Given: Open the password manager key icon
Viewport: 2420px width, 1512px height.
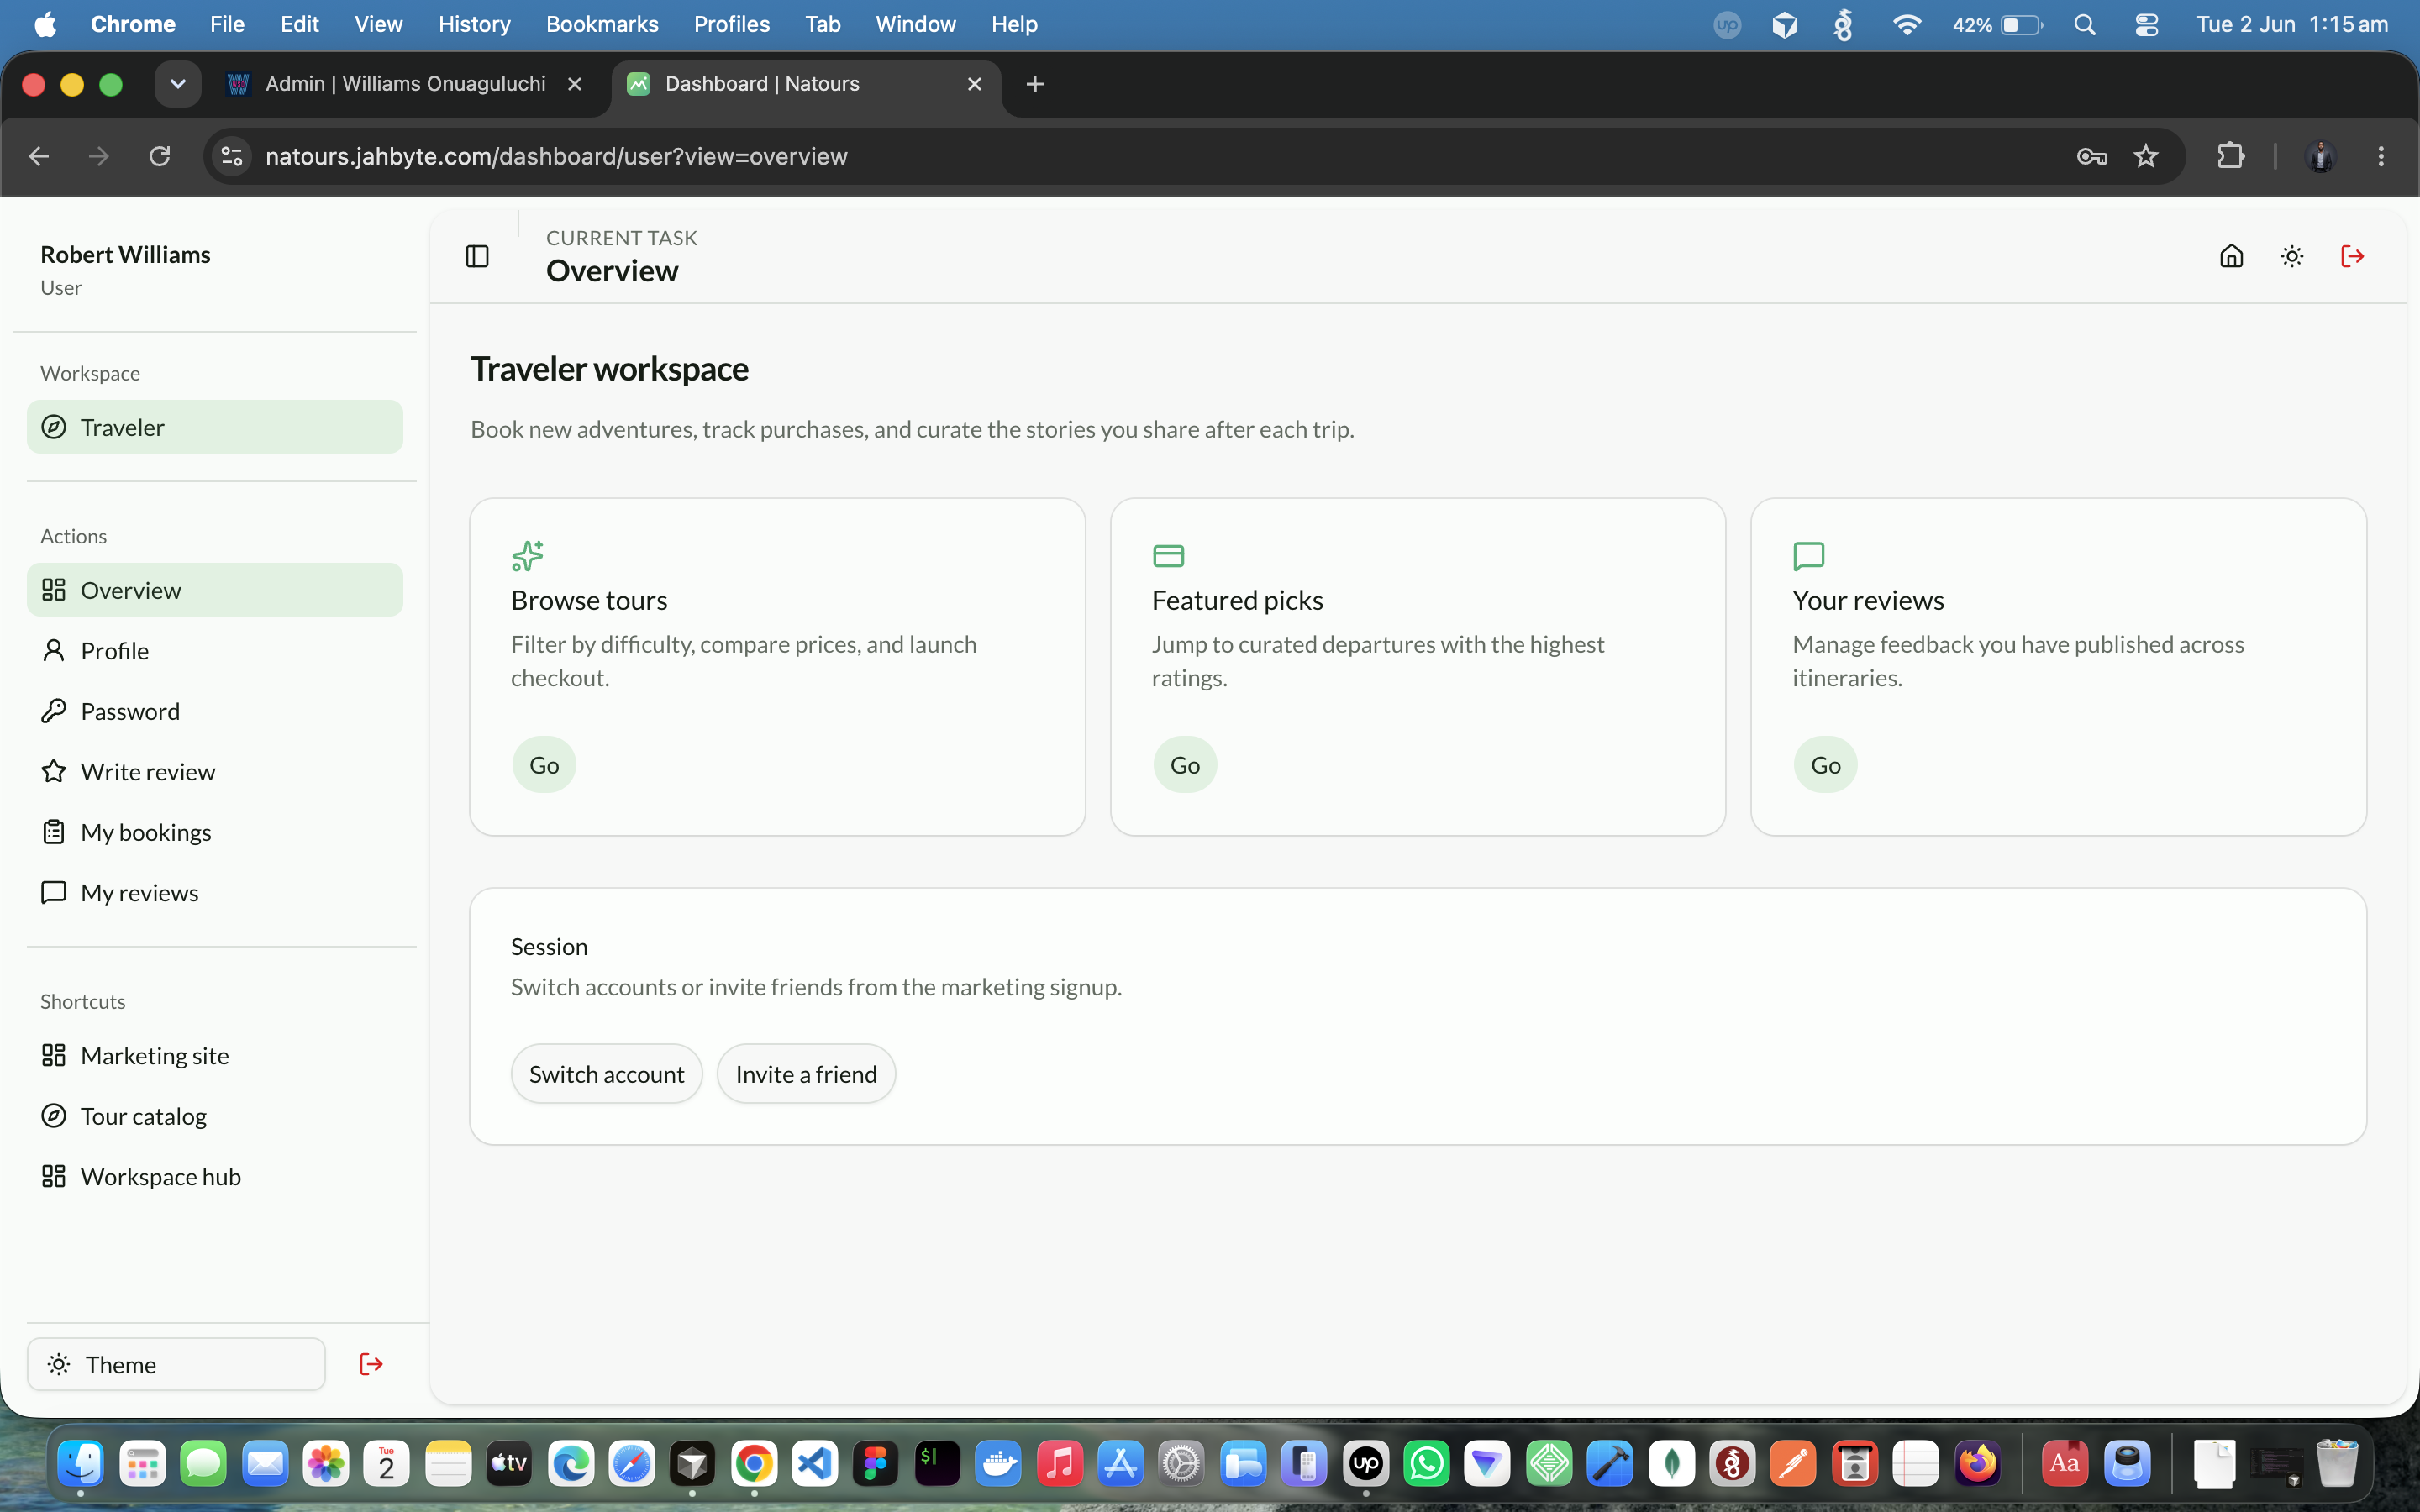Looking at the screenshot, I should [x=2092, y=156].
